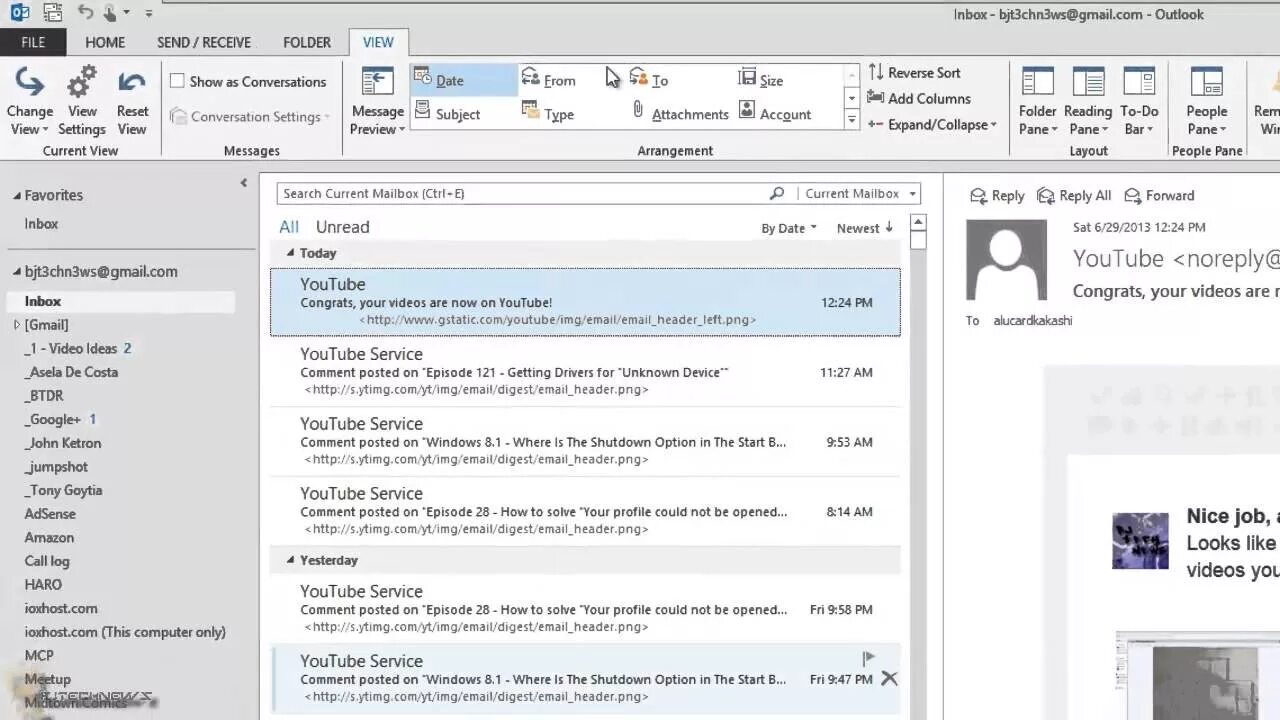Click Add Columns

pos(918,98)
